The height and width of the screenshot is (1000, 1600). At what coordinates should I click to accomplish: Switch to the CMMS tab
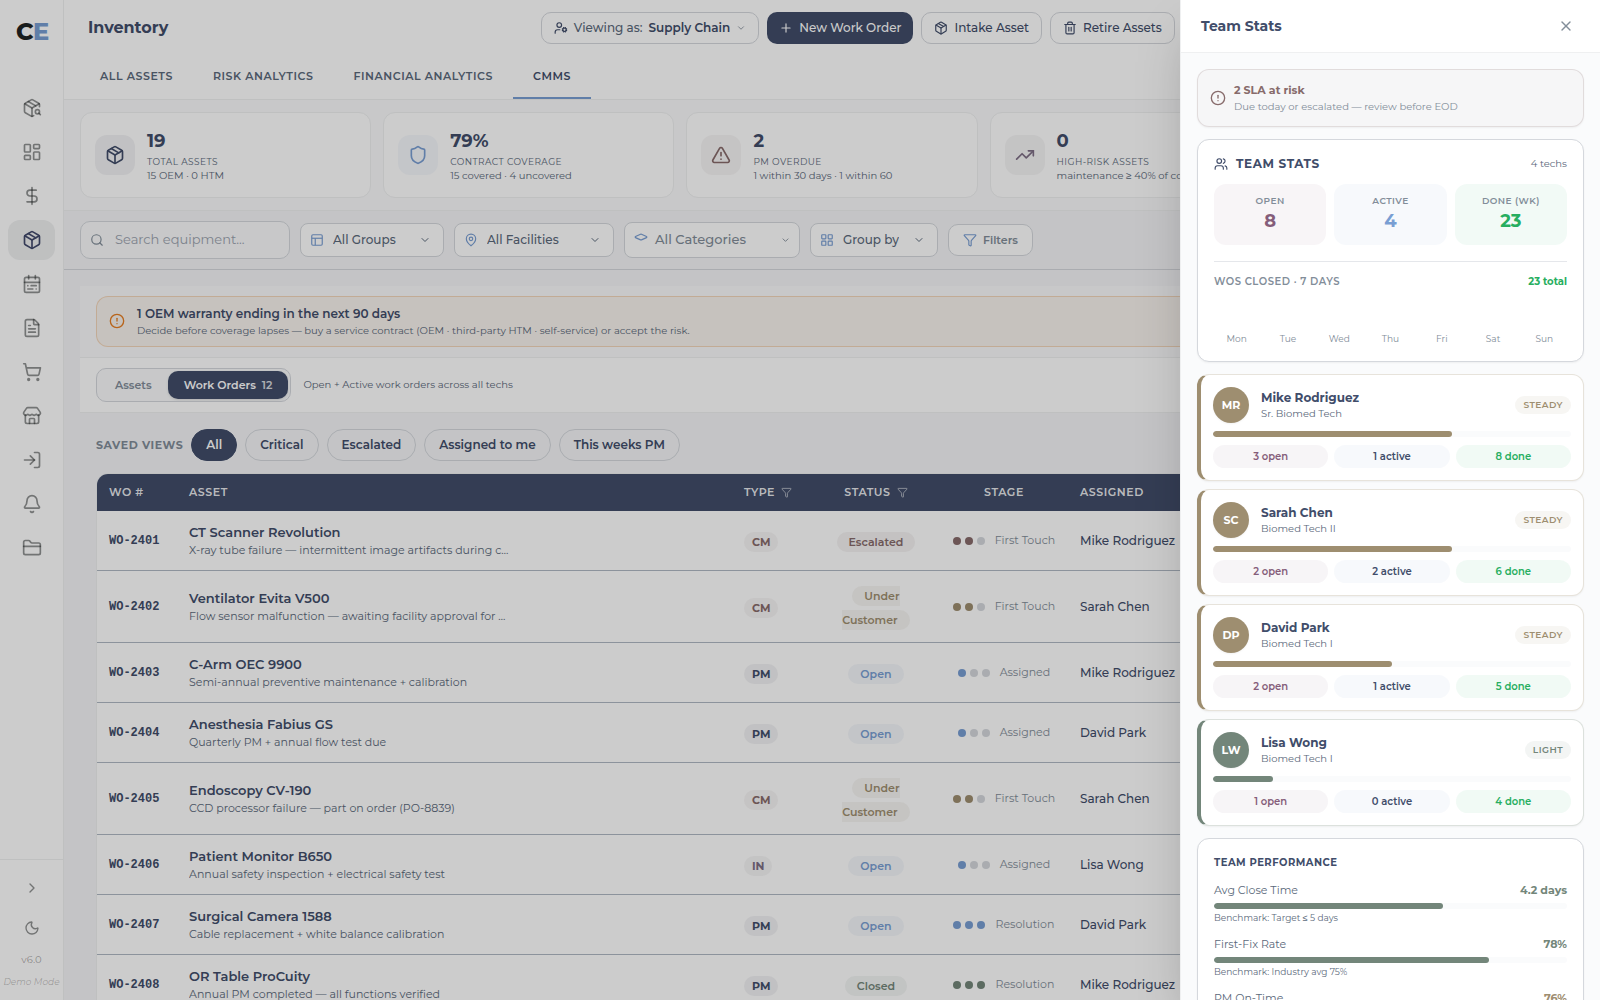pyautogui.click(x=552, y=76)
